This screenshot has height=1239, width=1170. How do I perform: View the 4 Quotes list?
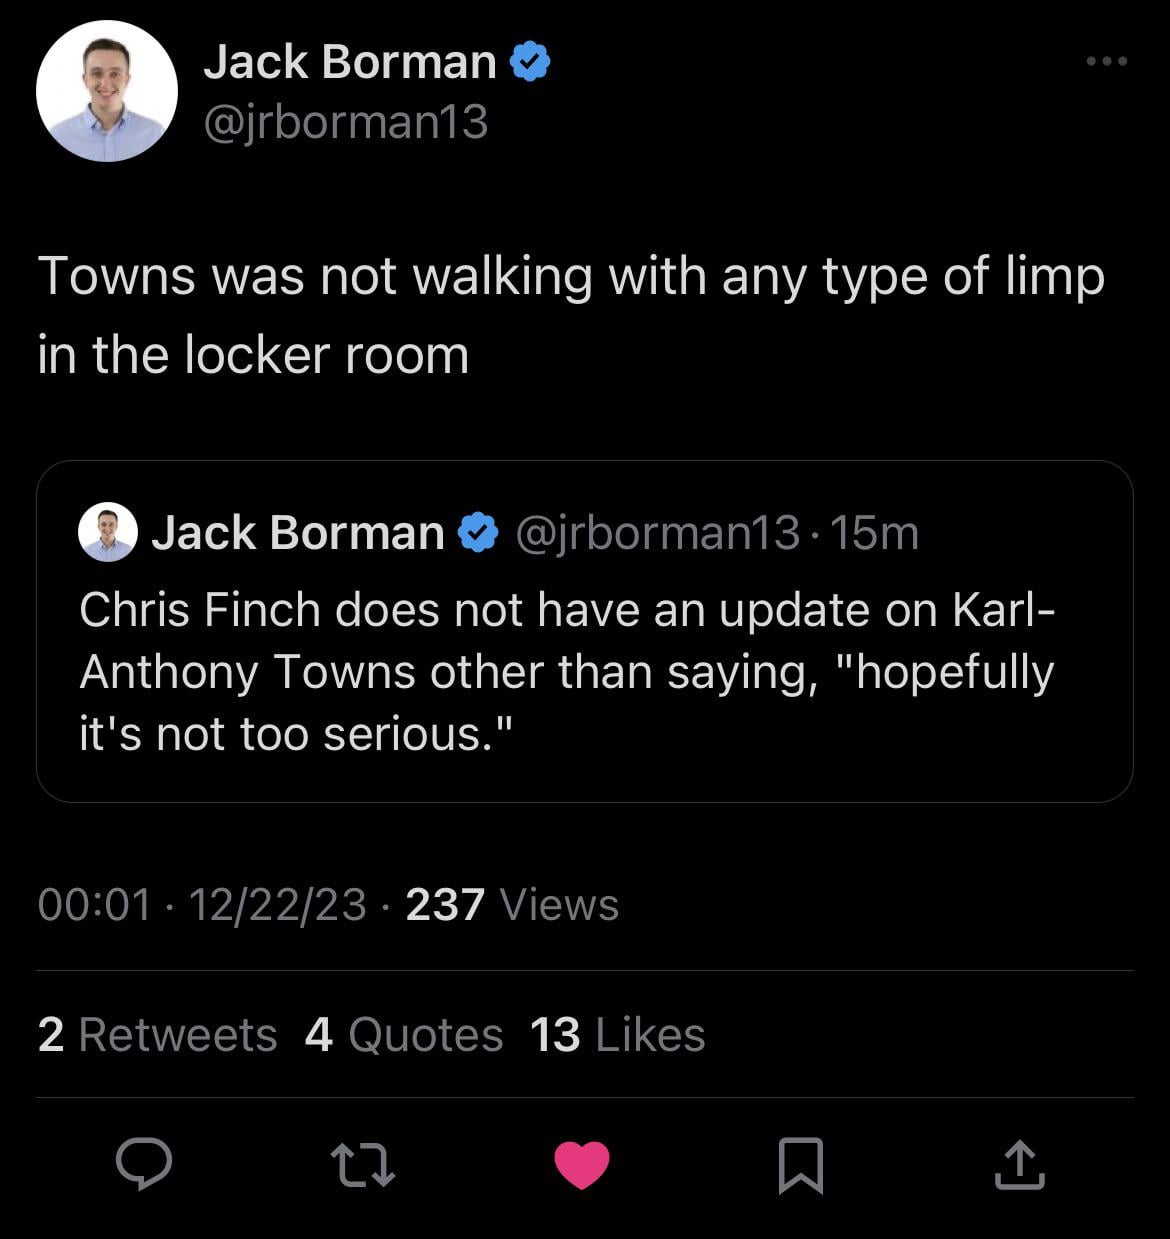(x=404, y=1035)
